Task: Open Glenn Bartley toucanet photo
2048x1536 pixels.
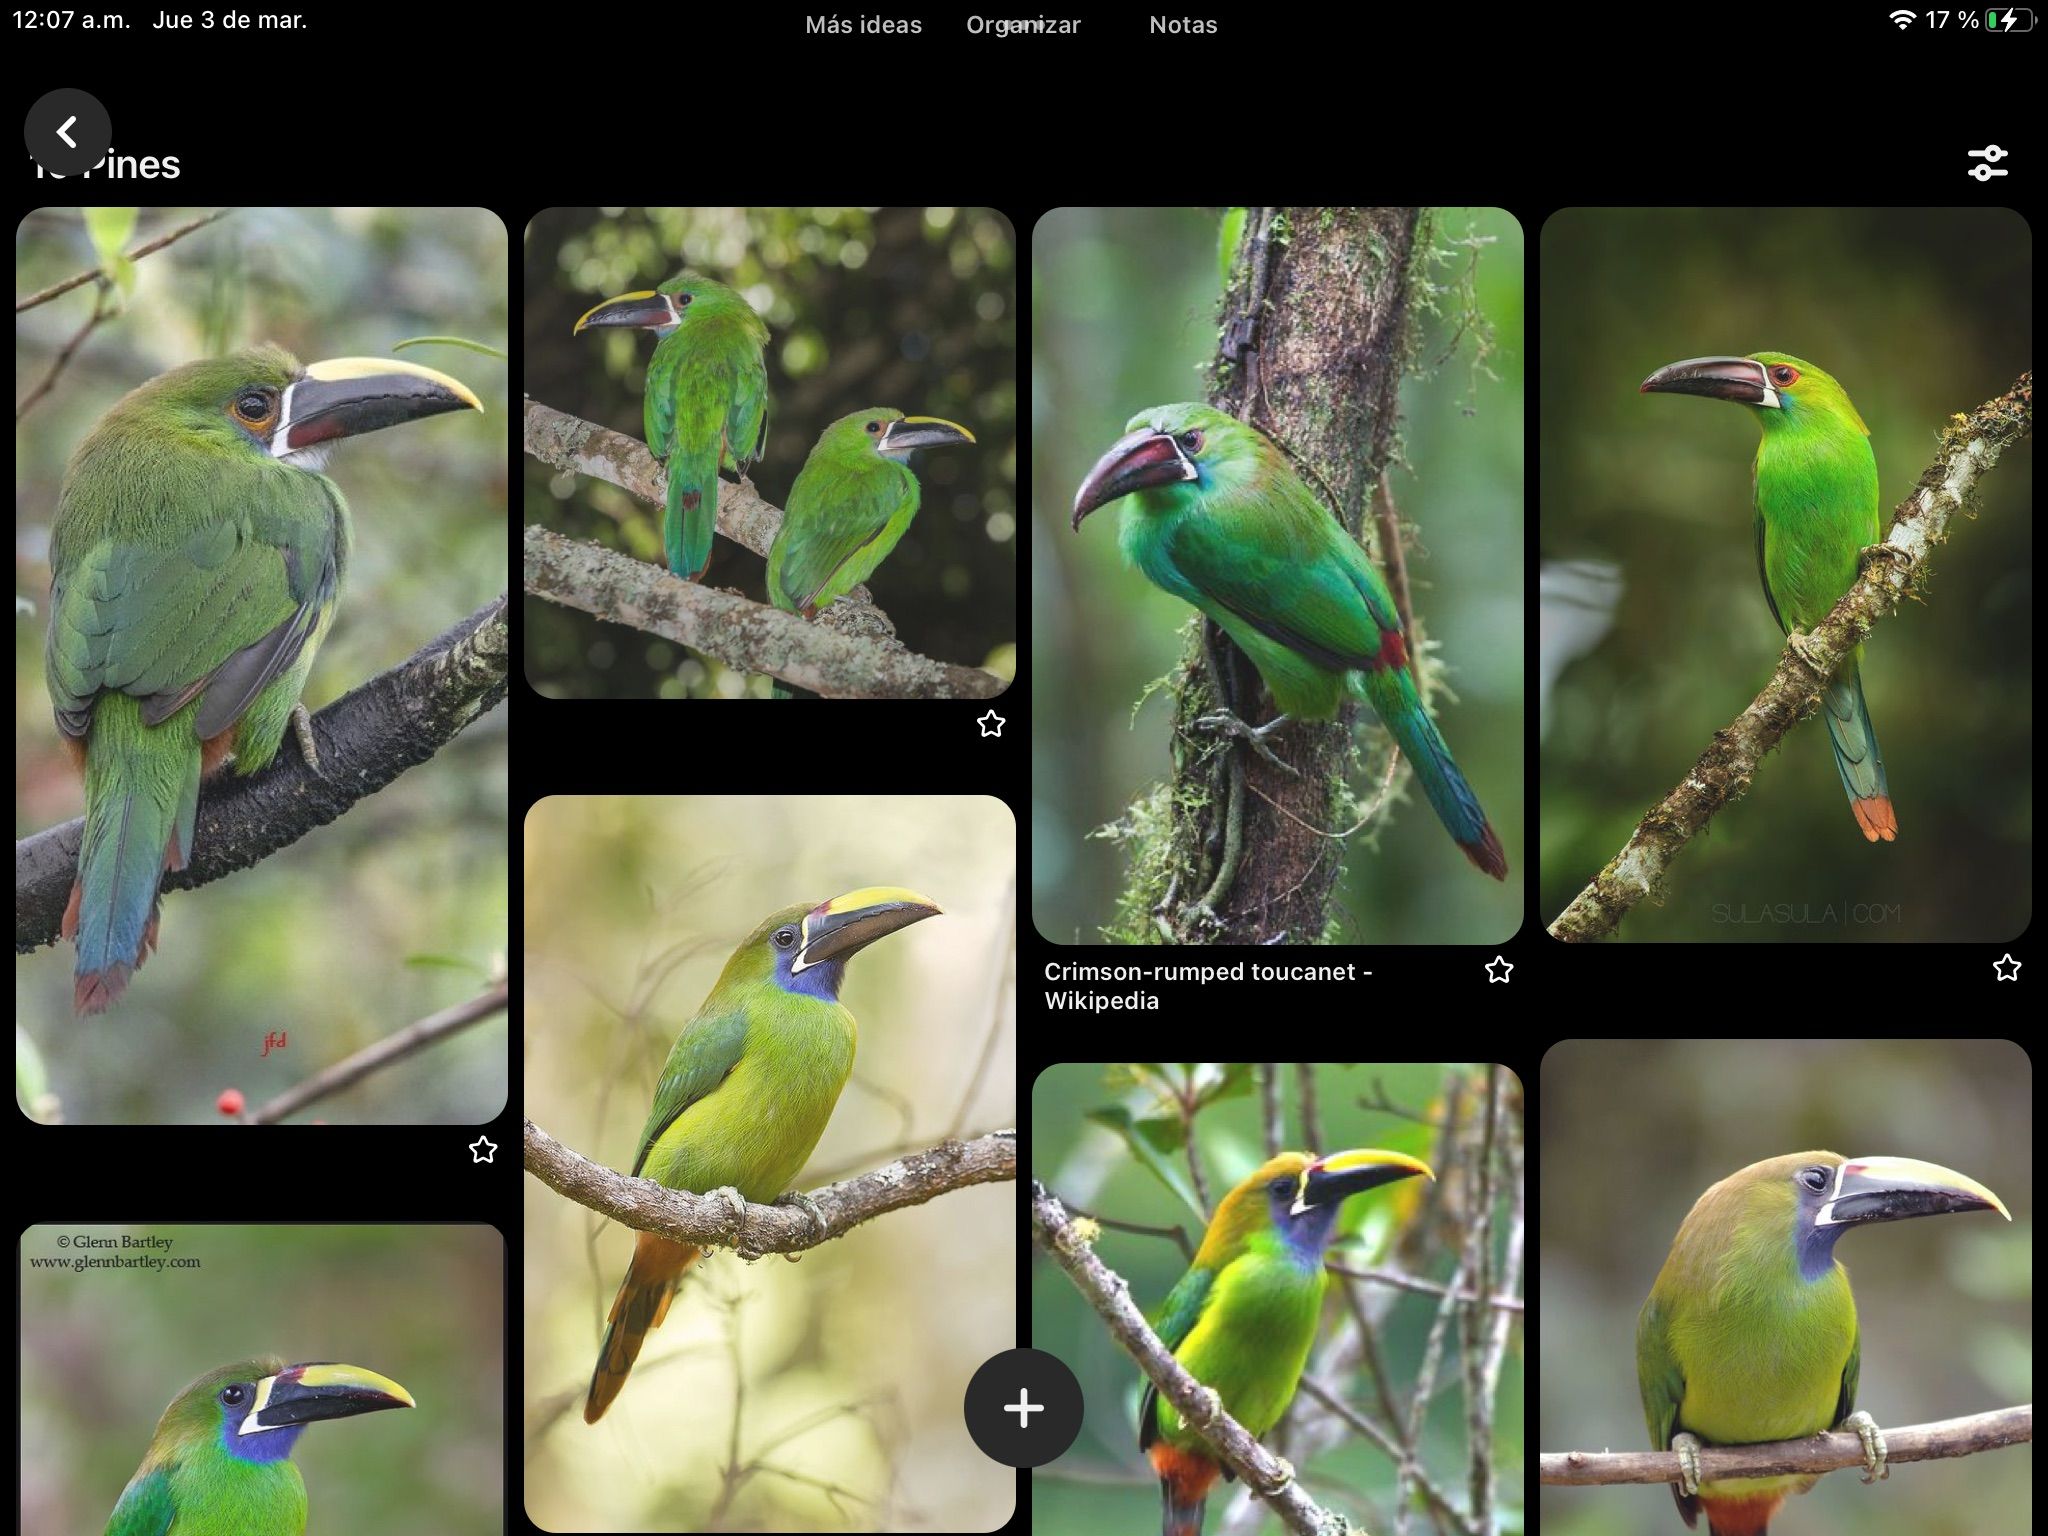Action: pos(262,1379)
